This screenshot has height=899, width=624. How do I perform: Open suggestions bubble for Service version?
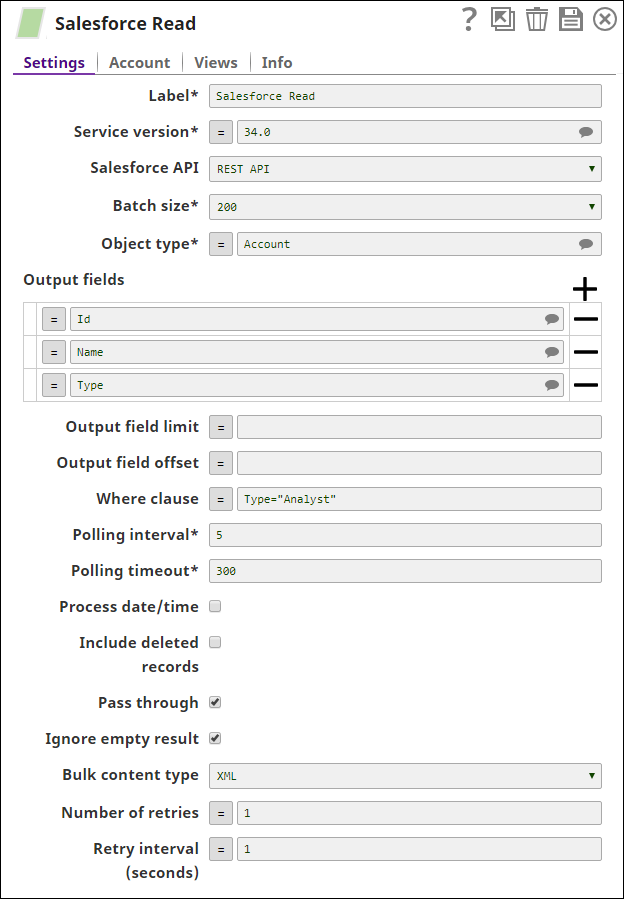[x=586, y=132]
